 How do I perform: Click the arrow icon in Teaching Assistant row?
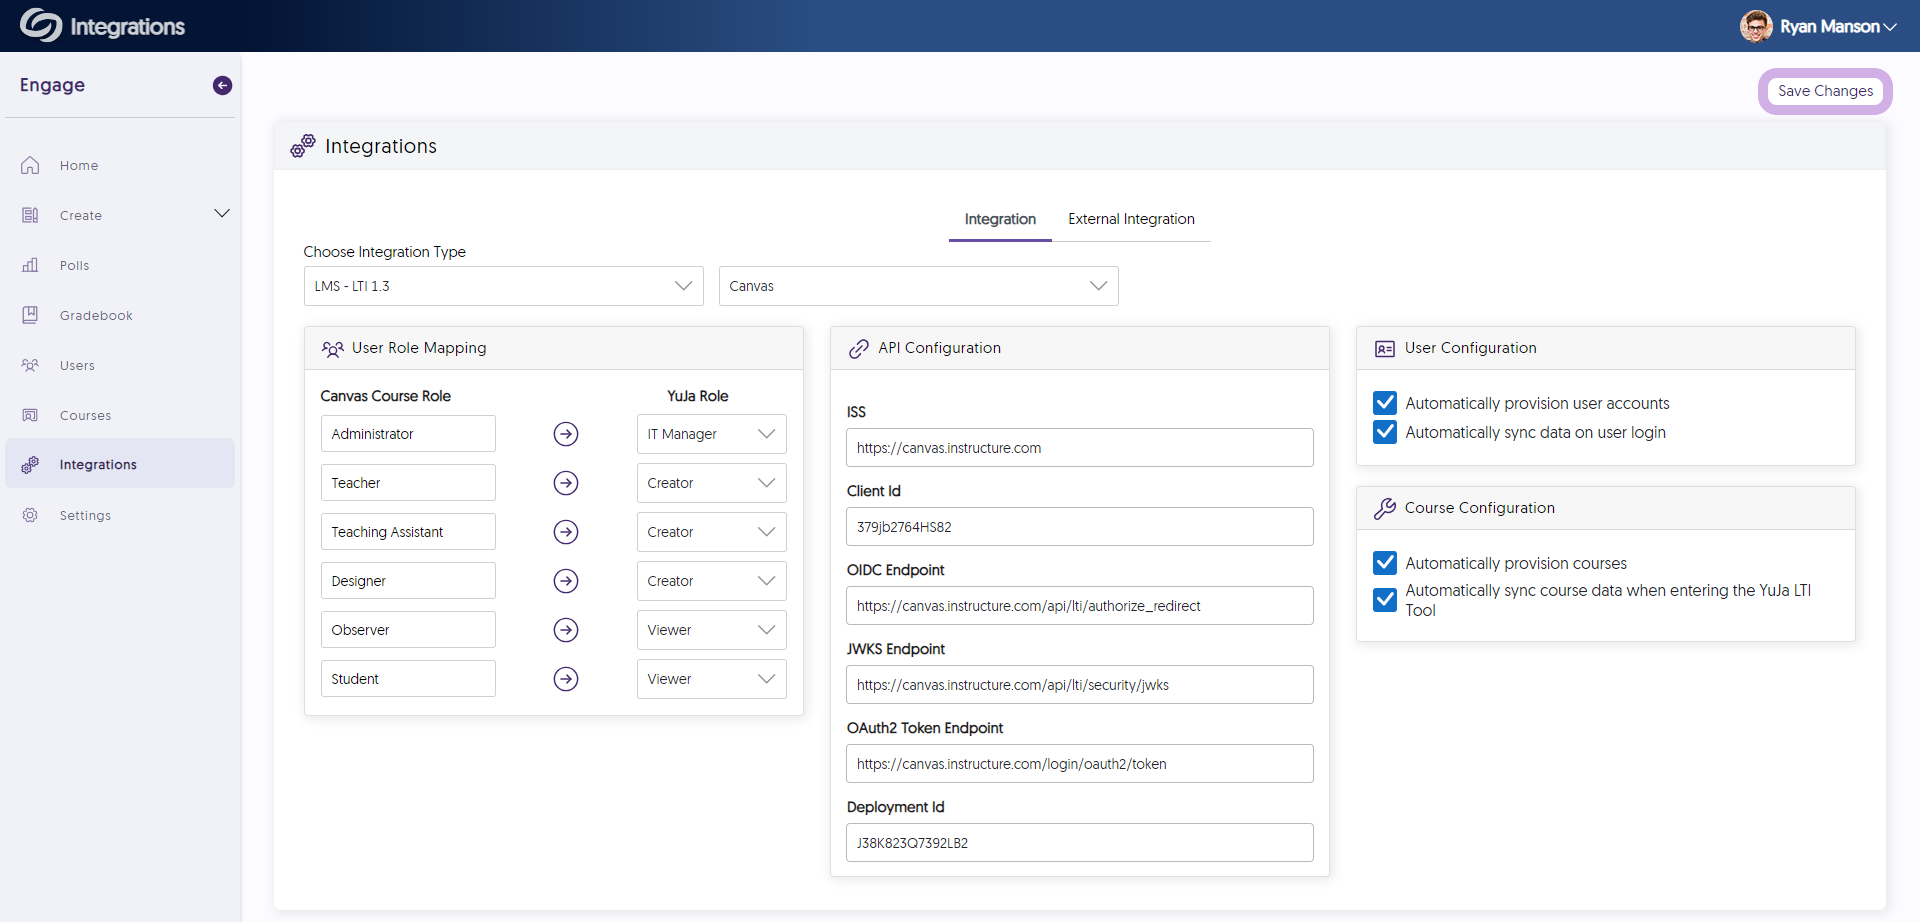click(566, 532)
